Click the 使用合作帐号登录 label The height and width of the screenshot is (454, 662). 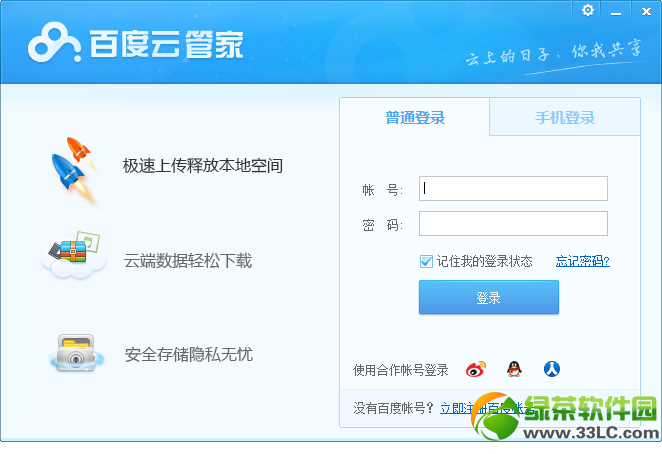point(400,370)
